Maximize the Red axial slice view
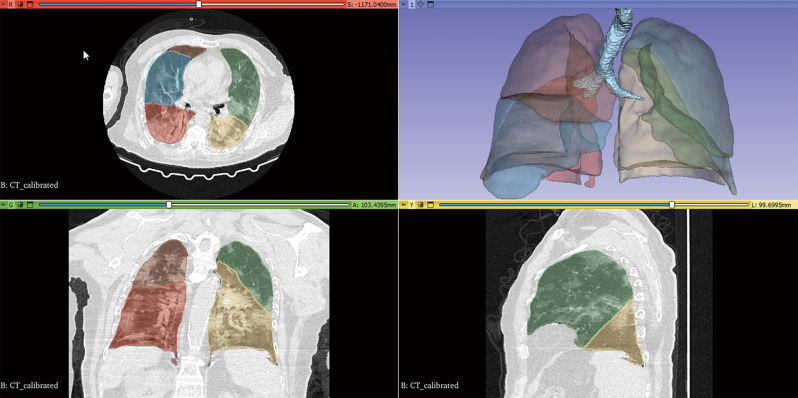 30,4
